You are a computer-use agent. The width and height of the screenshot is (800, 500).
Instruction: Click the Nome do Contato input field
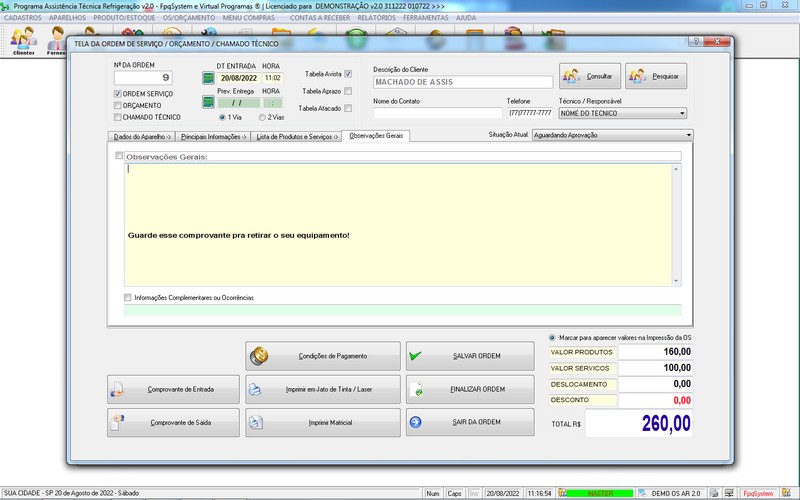(437, 113)
